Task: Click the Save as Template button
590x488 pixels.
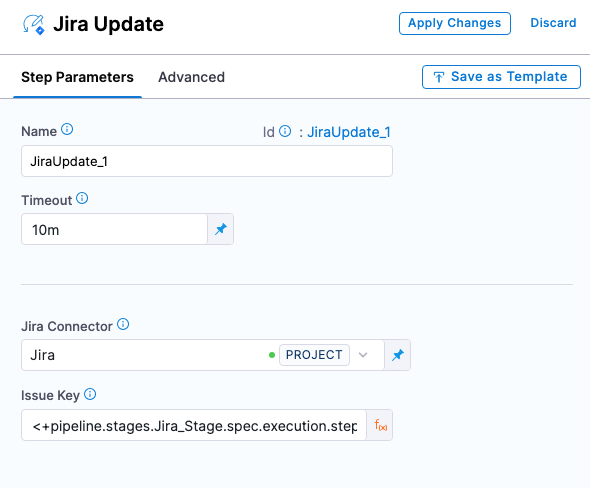Action: pos(501,77)
